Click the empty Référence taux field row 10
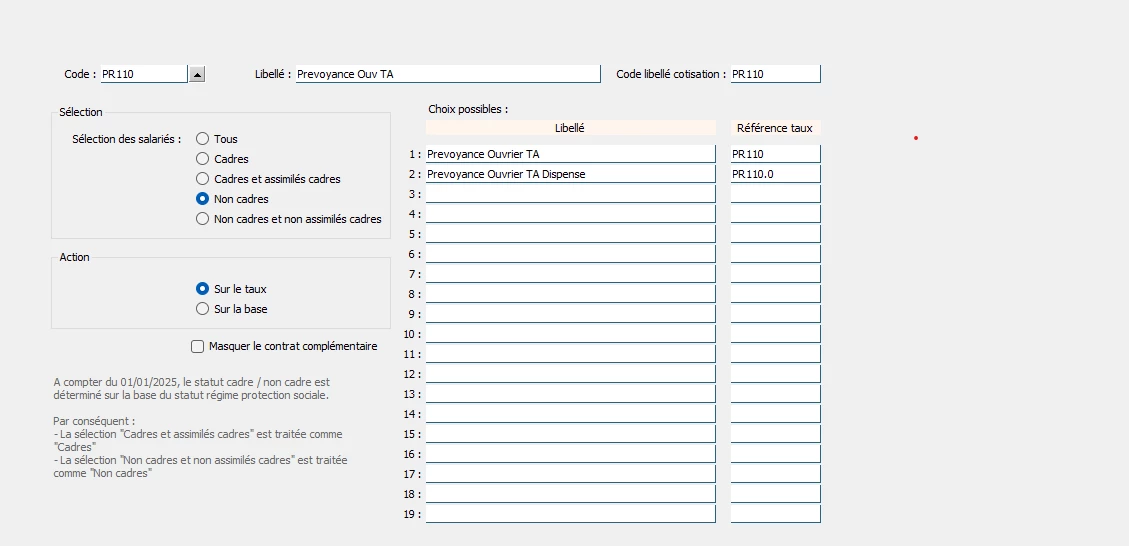 (775, 334)
